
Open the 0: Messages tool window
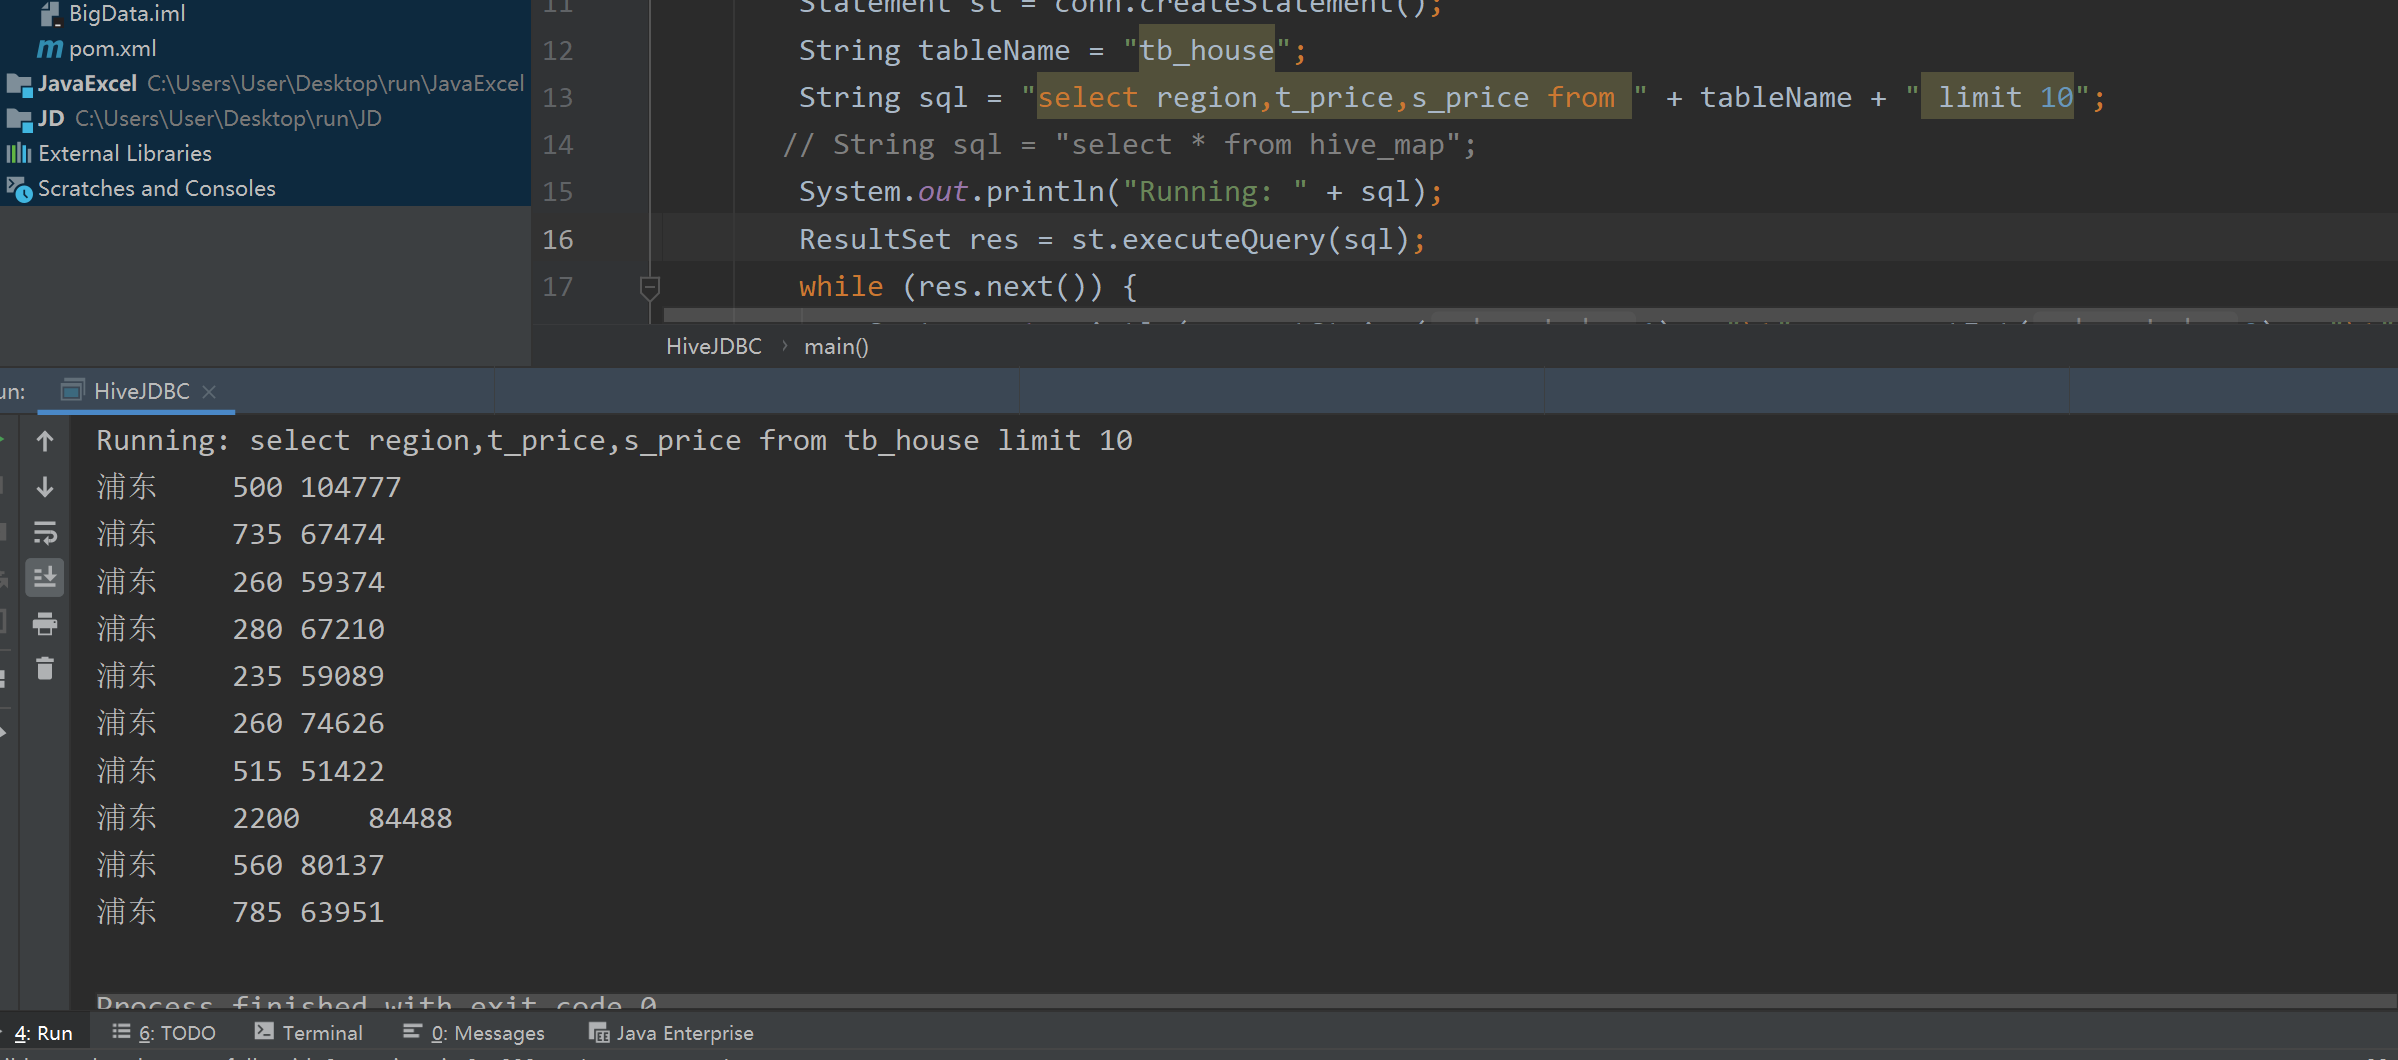point(474,1033)
